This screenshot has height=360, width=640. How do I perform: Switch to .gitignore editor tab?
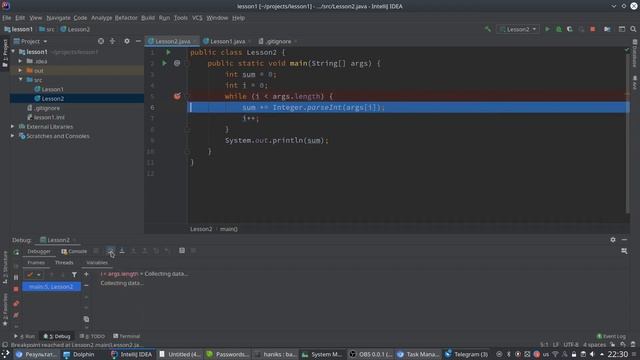(278, 41)
